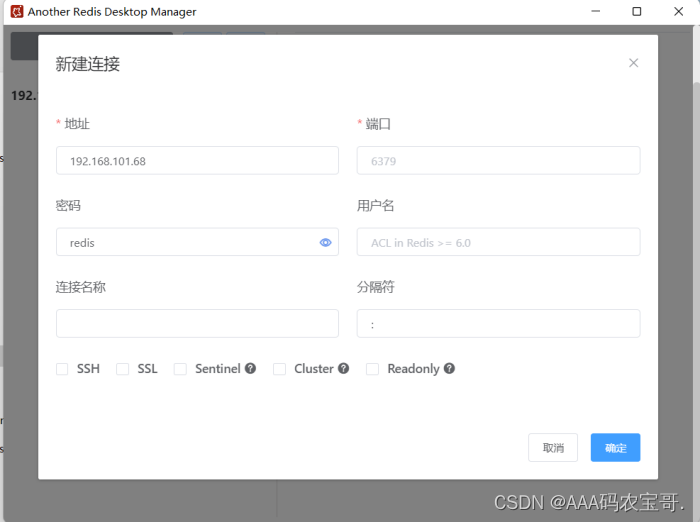Click the 取消 button
700x522 pixels.
[x=553, y=447]
